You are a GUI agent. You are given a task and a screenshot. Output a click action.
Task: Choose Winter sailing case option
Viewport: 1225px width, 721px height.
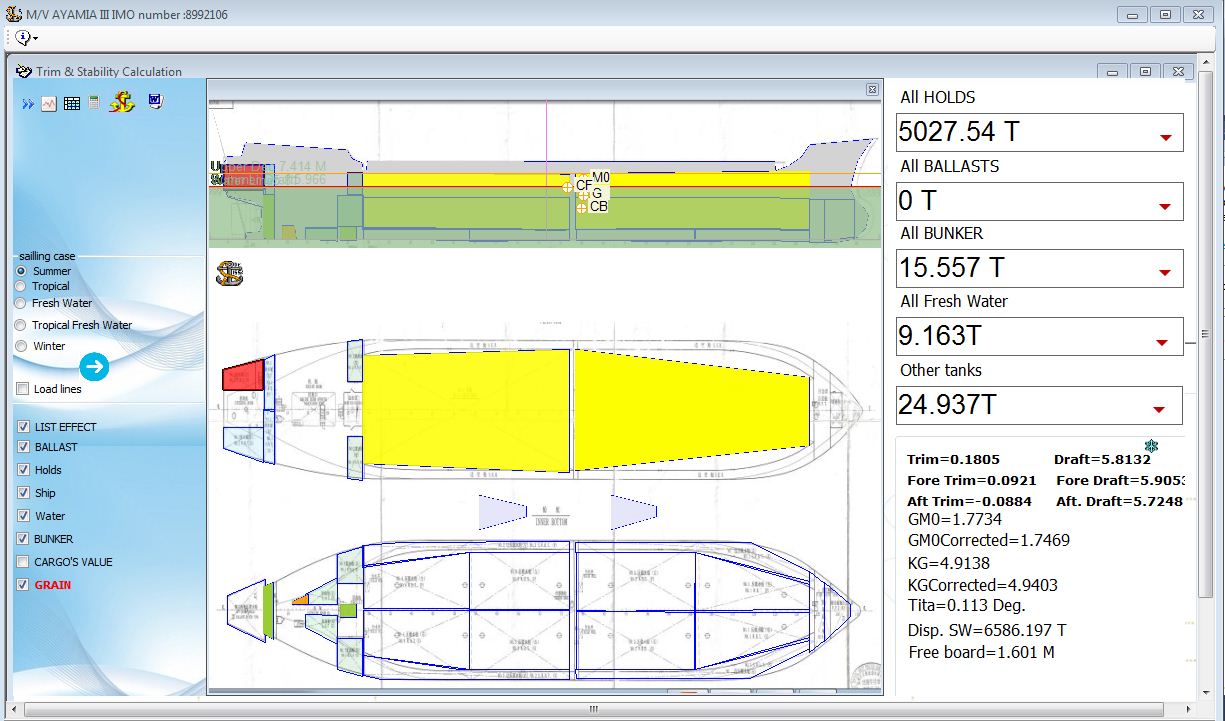tap(21, 346)
